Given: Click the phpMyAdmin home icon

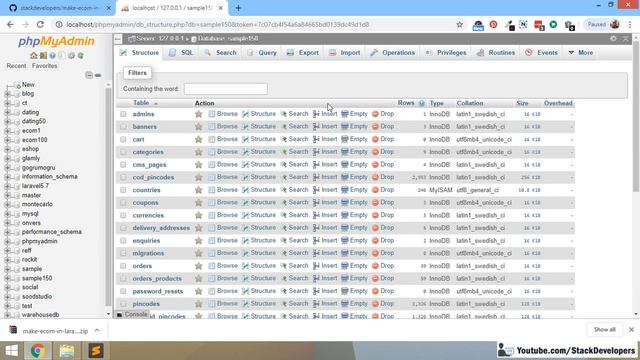Looking at the screenshot, I should point(33,56).
